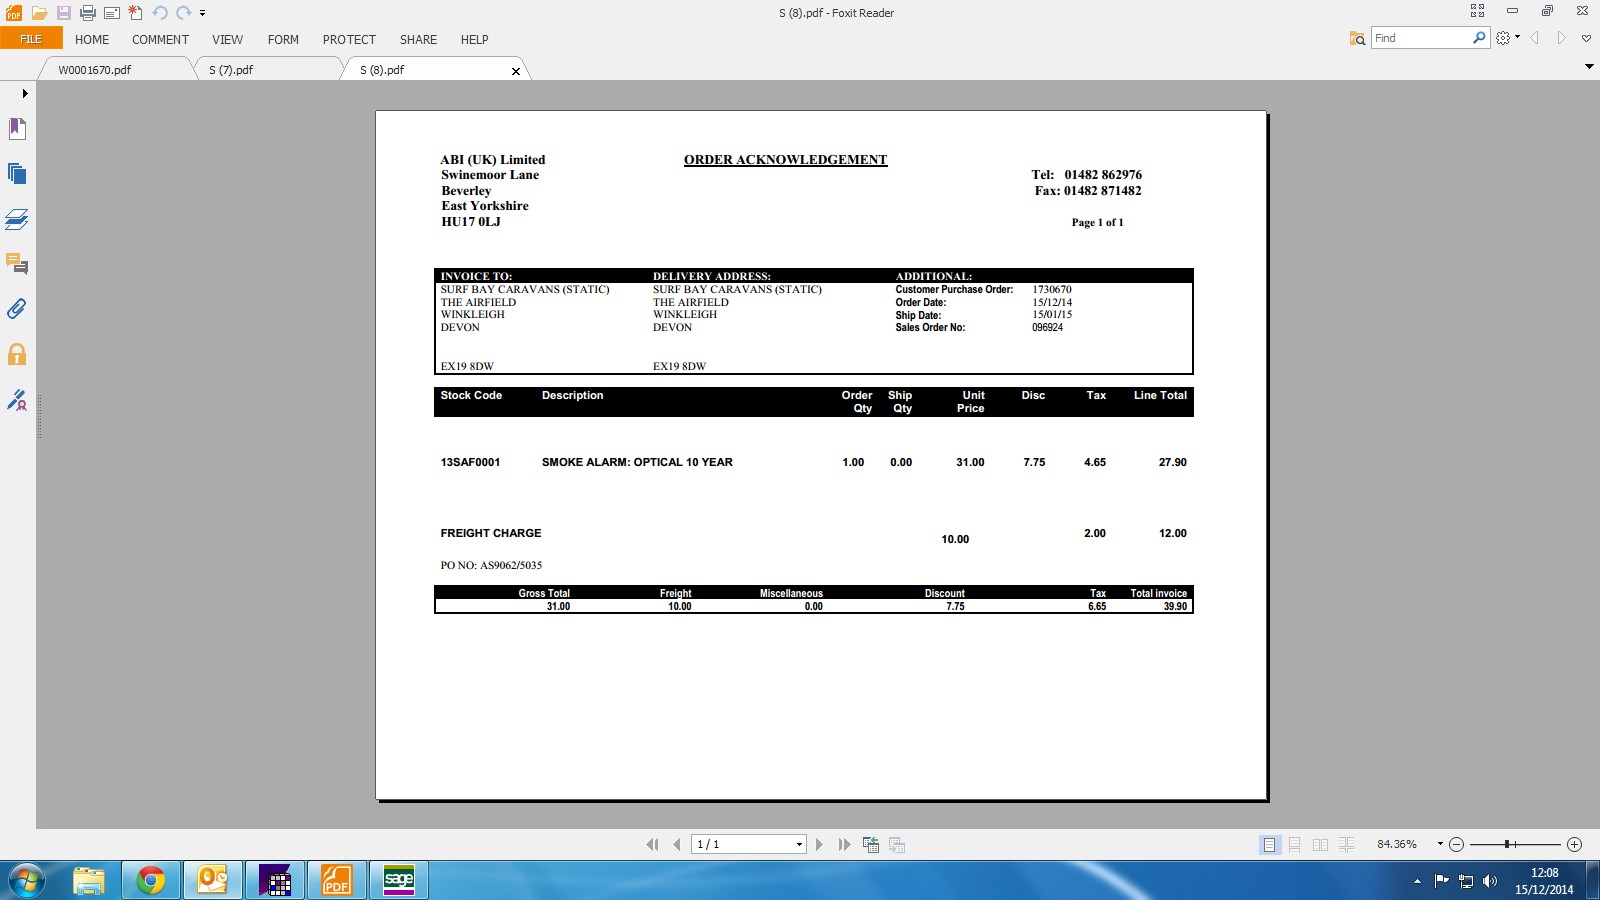Click the Open folder icon in toolbar
The height and width of the screenshot is (900, 1600).
coord(39,13)
